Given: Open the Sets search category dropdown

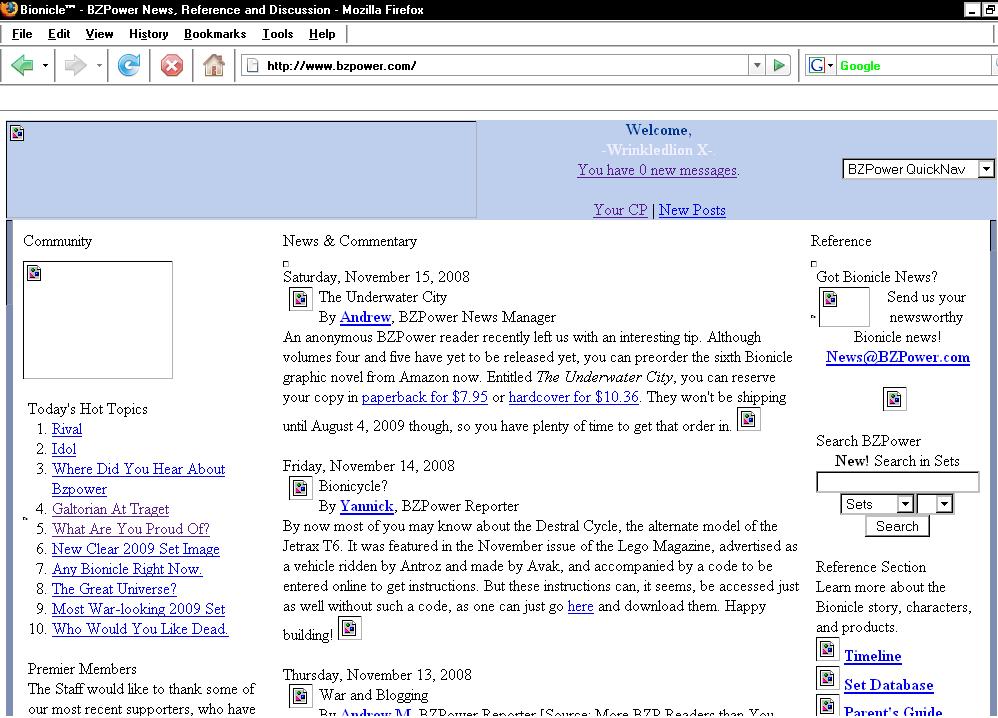Looking at the screenshot, I should point(878,504).
